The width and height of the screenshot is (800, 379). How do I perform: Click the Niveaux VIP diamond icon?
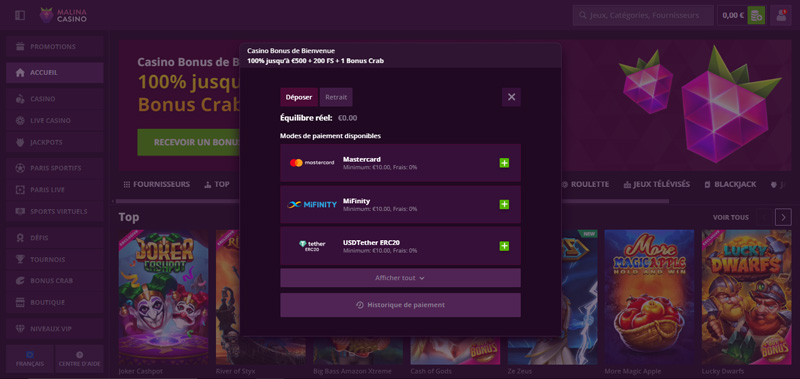tap(20, 329)
